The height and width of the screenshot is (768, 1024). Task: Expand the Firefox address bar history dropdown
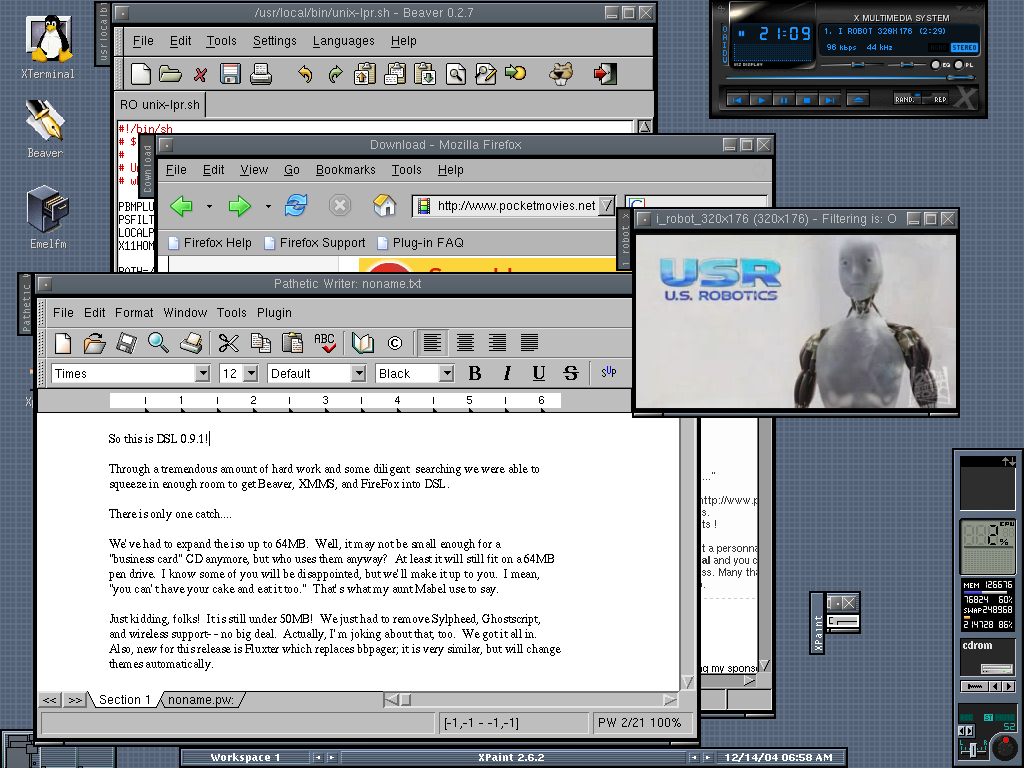(607, 206)
